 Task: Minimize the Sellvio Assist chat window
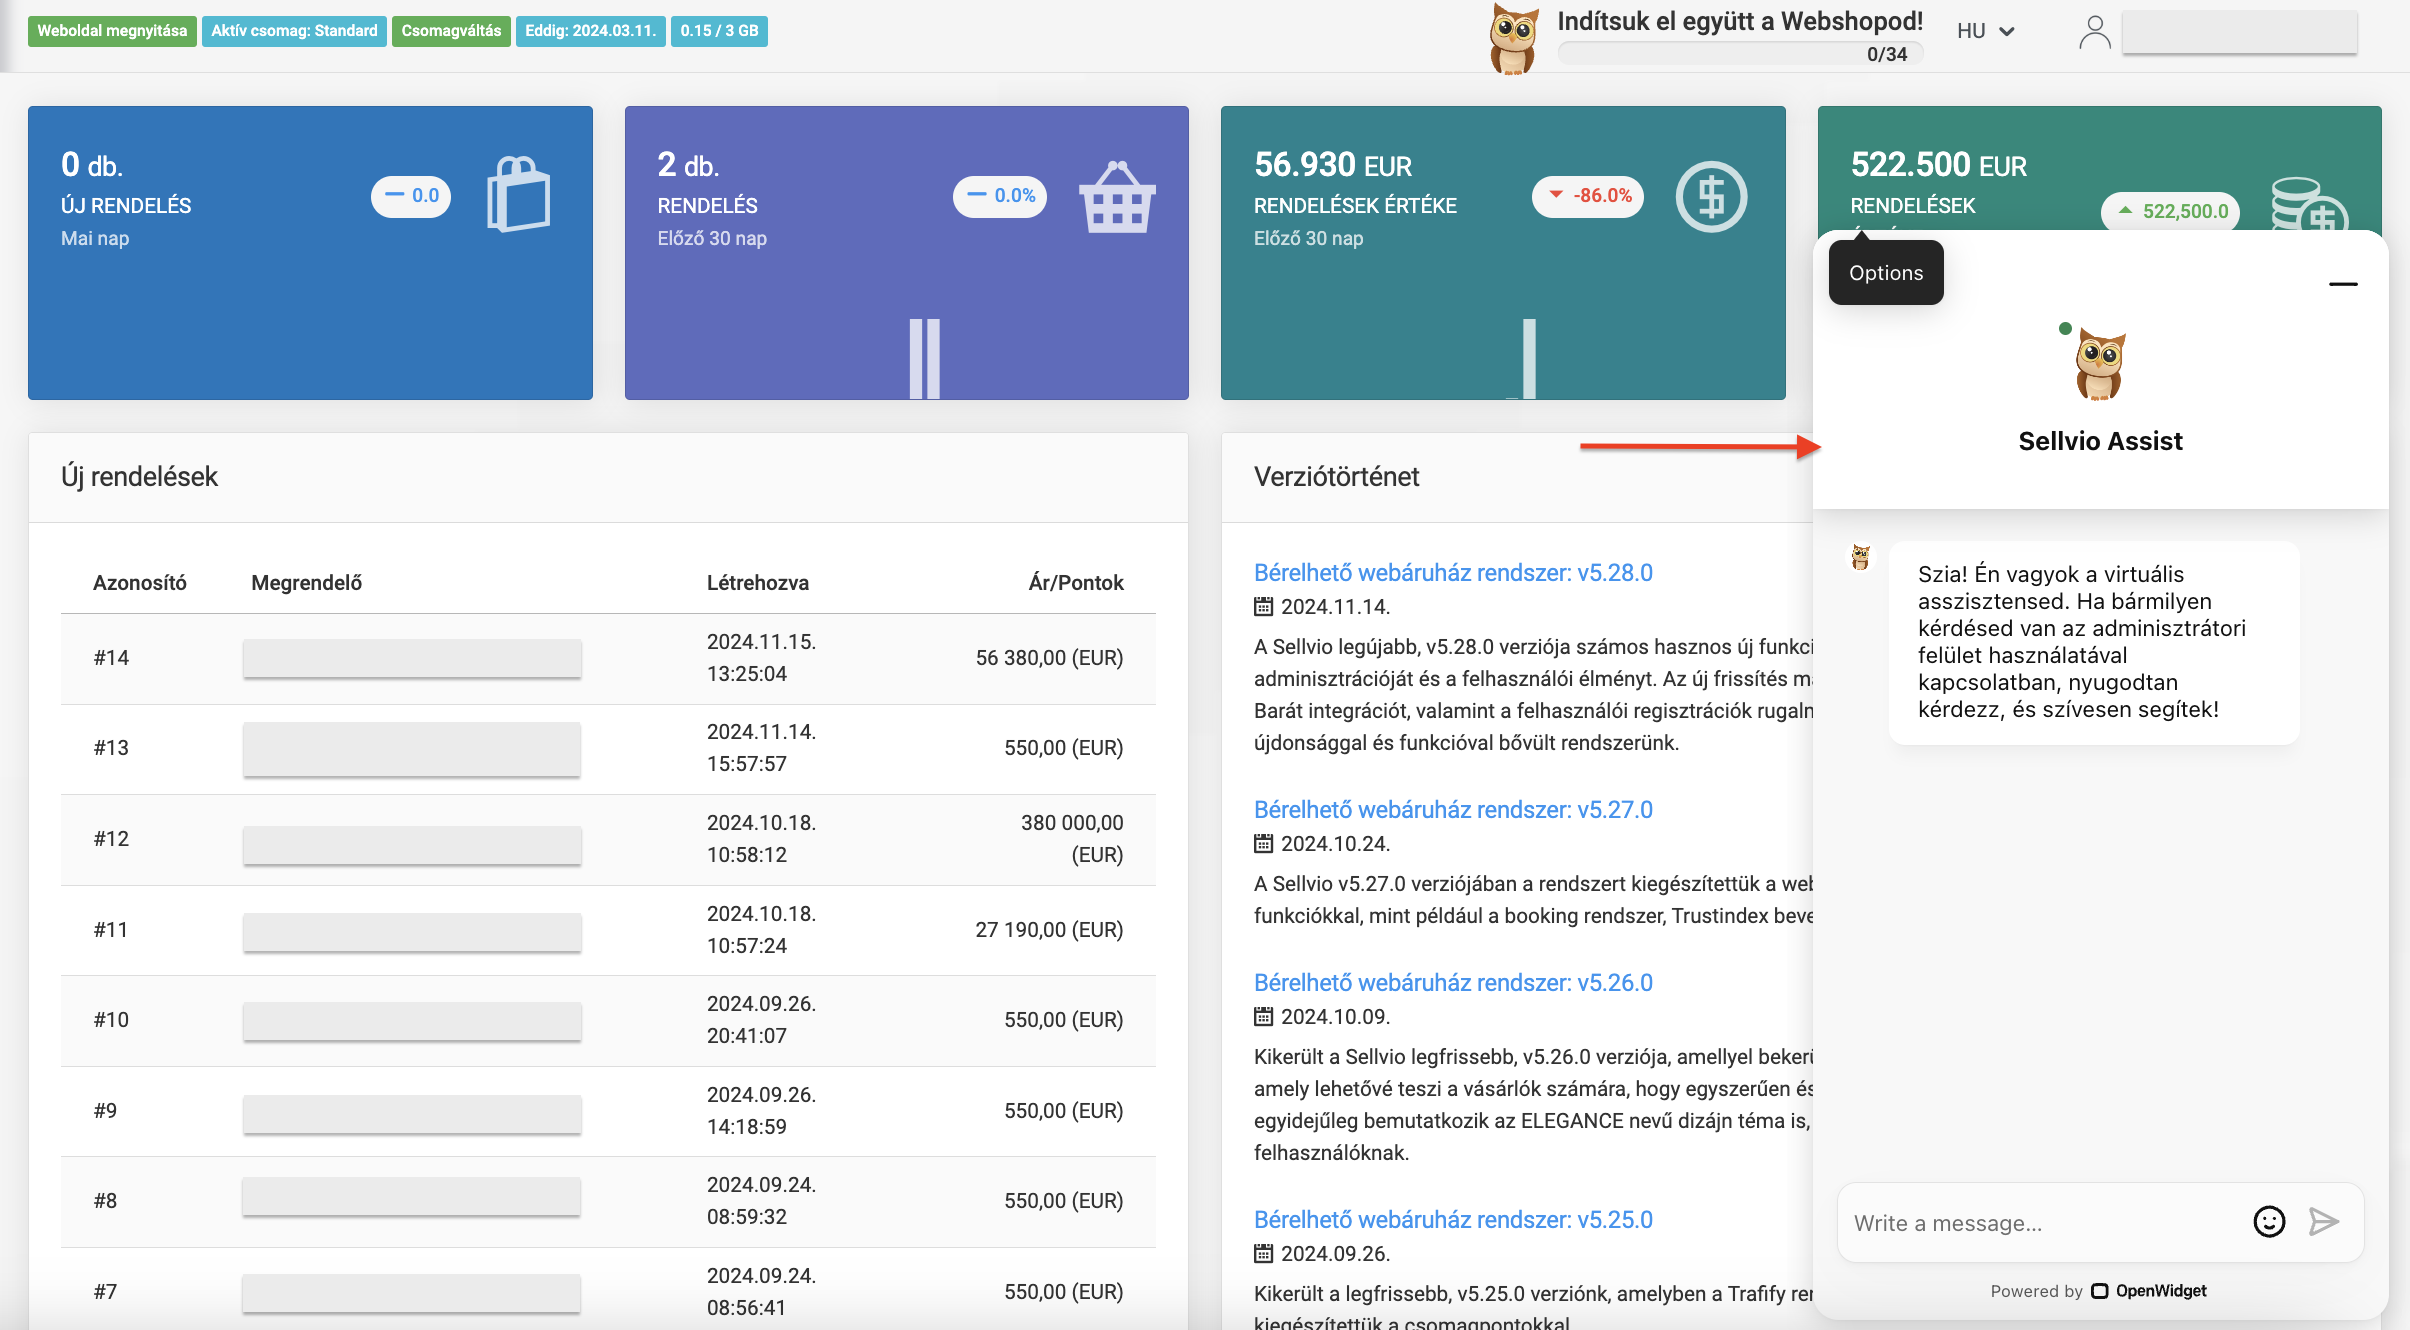pyautogui.click(x=2344, y=285)
